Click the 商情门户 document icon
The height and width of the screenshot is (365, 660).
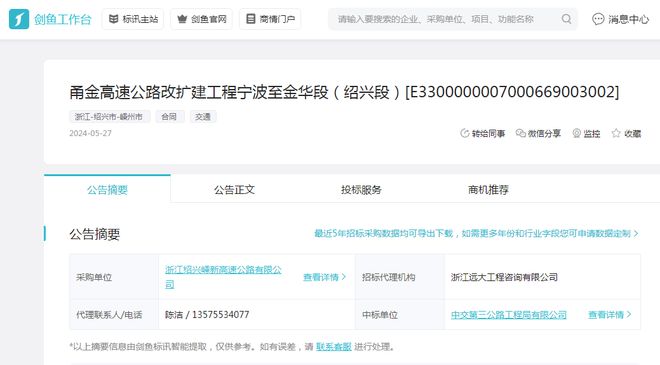250,19
